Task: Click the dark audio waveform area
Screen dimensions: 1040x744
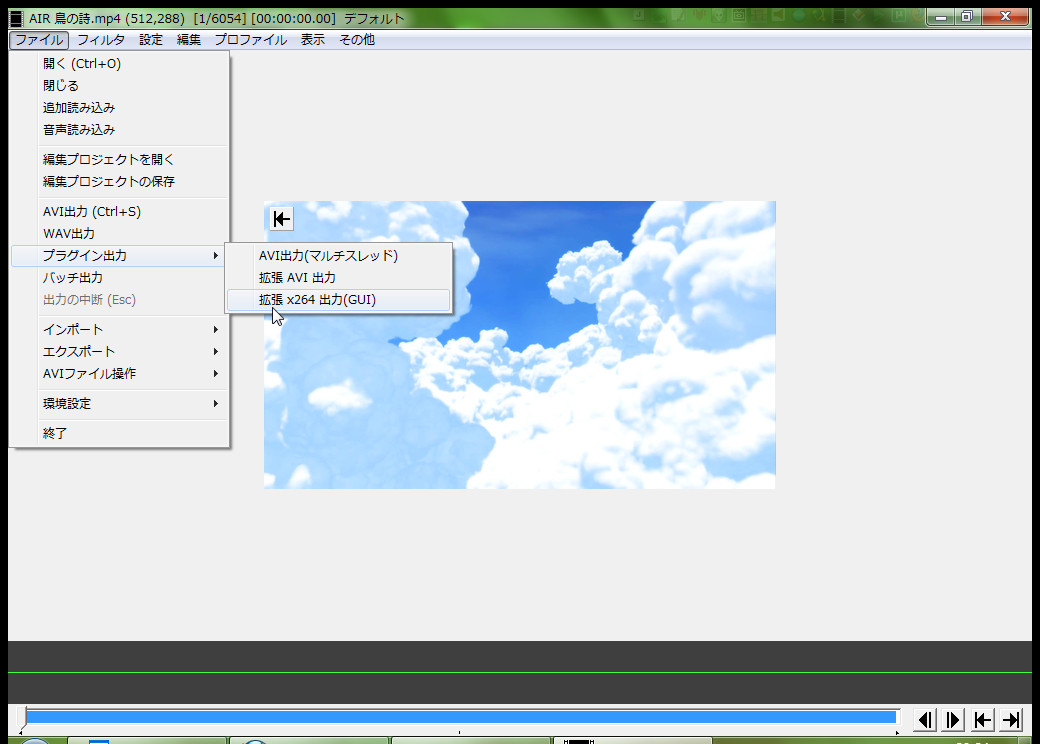Action: [520, 672]
